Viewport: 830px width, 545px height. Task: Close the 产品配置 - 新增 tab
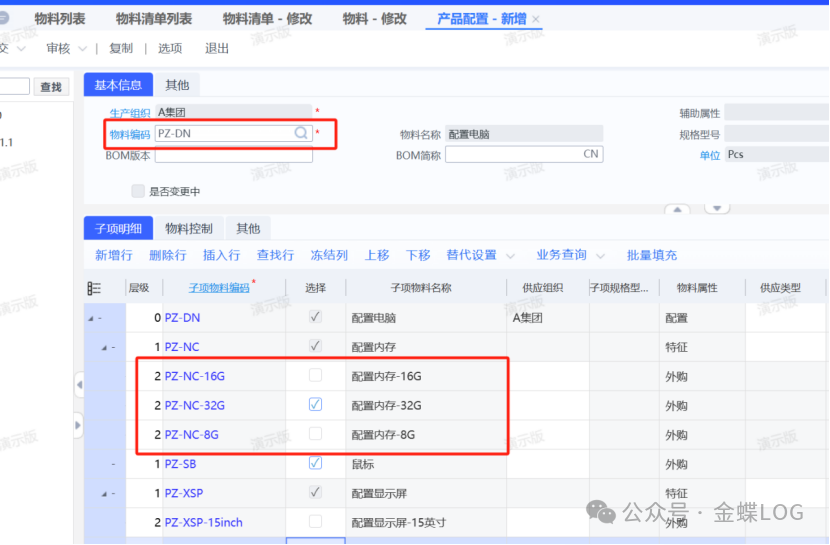tap(536, 20)
